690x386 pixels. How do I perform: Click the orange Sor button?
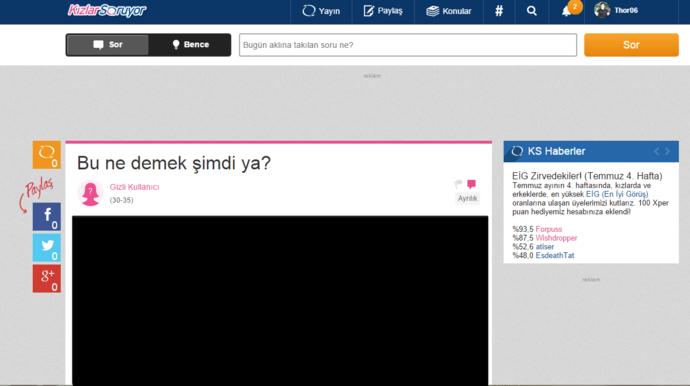(x=631, y=45)
